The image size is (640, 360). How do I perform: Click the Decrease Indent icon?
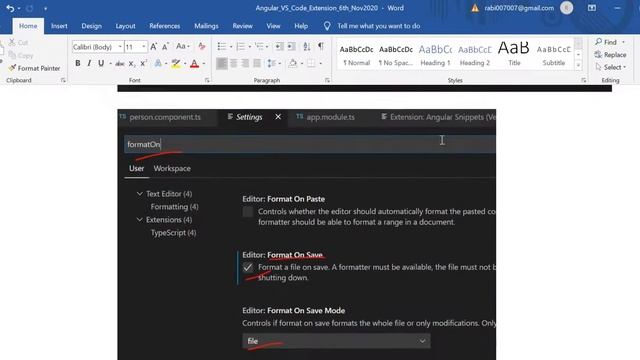coord(279,47)
